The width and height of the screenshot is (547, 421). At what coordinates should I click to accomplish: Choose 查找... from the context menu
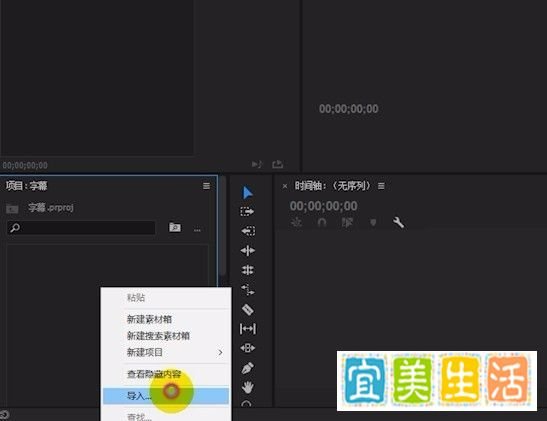pyautogui.click(x=139, y=416)
